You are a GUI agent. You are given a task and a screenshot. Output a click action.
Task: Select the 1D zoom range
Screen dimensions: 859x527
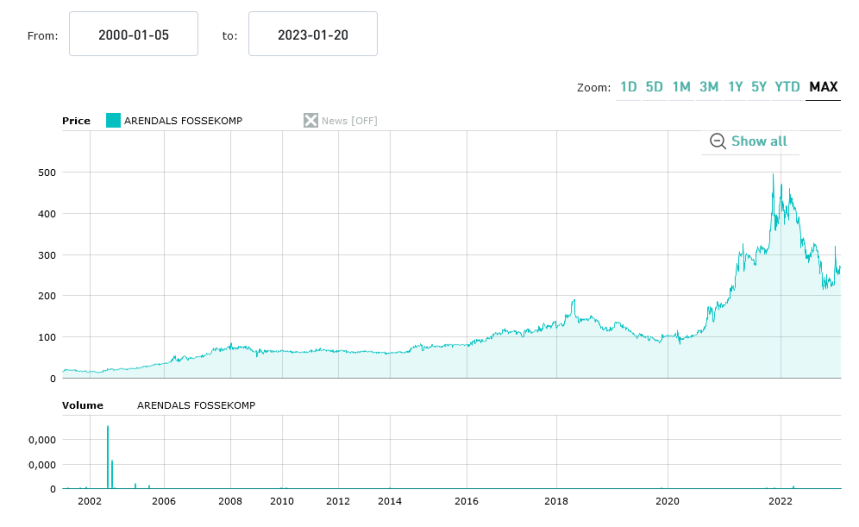click(628, 87)
